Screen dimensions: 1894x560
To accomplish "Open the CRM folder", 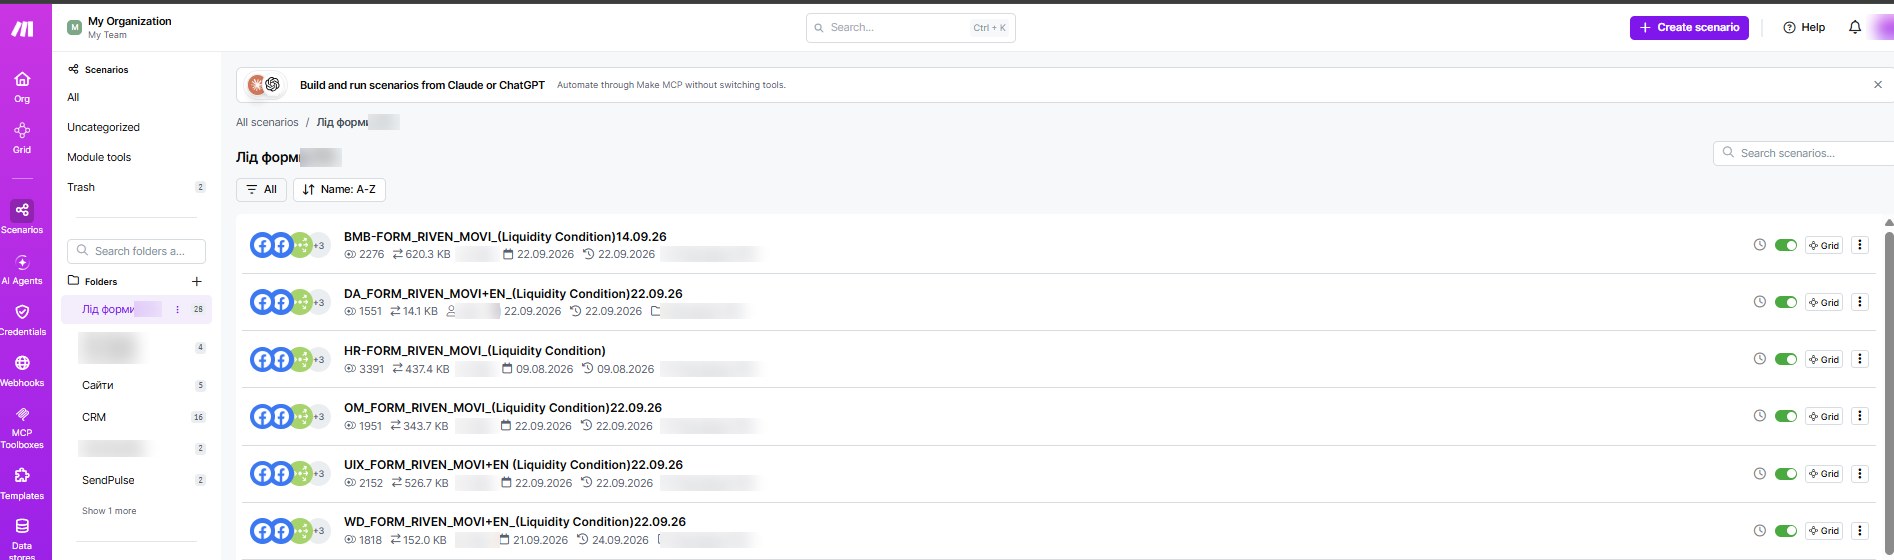I will (94, 417).
